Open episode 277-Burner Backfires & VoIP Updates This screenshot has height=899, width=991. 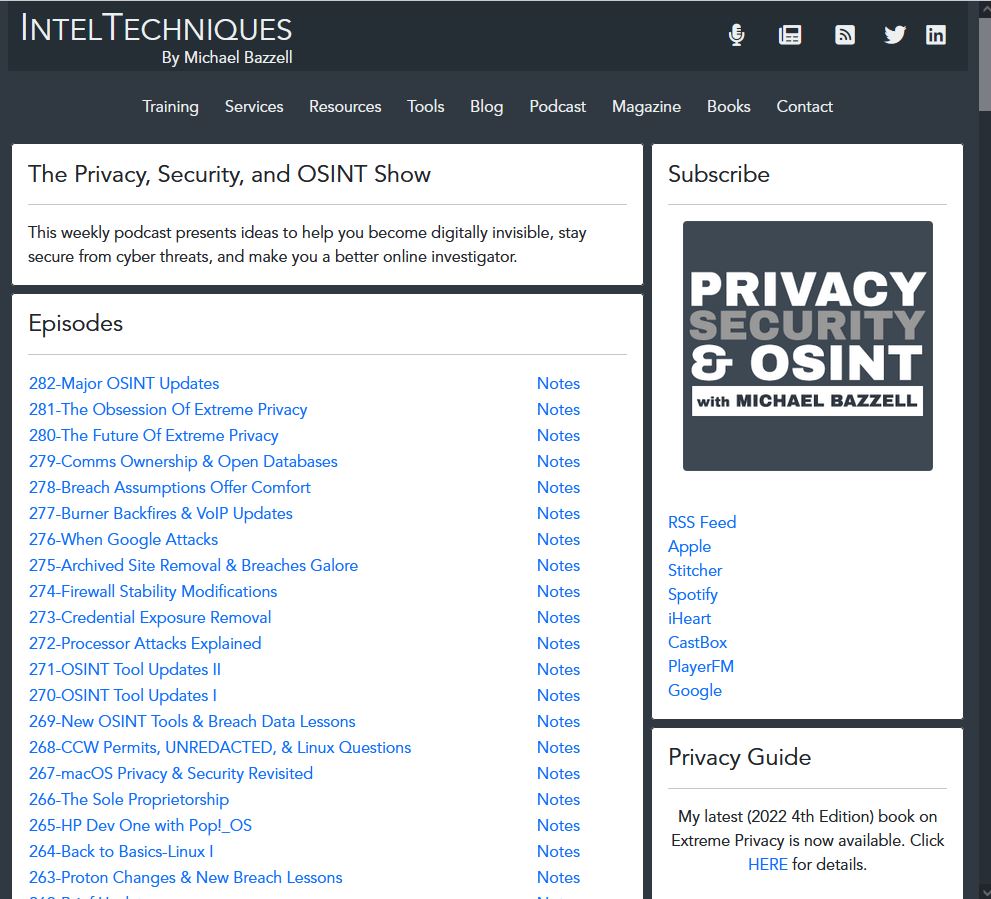click(x=161, y=513)
